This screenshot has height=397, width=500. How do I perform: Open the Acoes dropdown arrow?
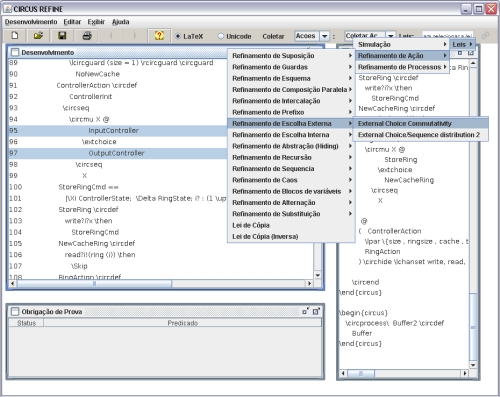(x=324, y=36)
